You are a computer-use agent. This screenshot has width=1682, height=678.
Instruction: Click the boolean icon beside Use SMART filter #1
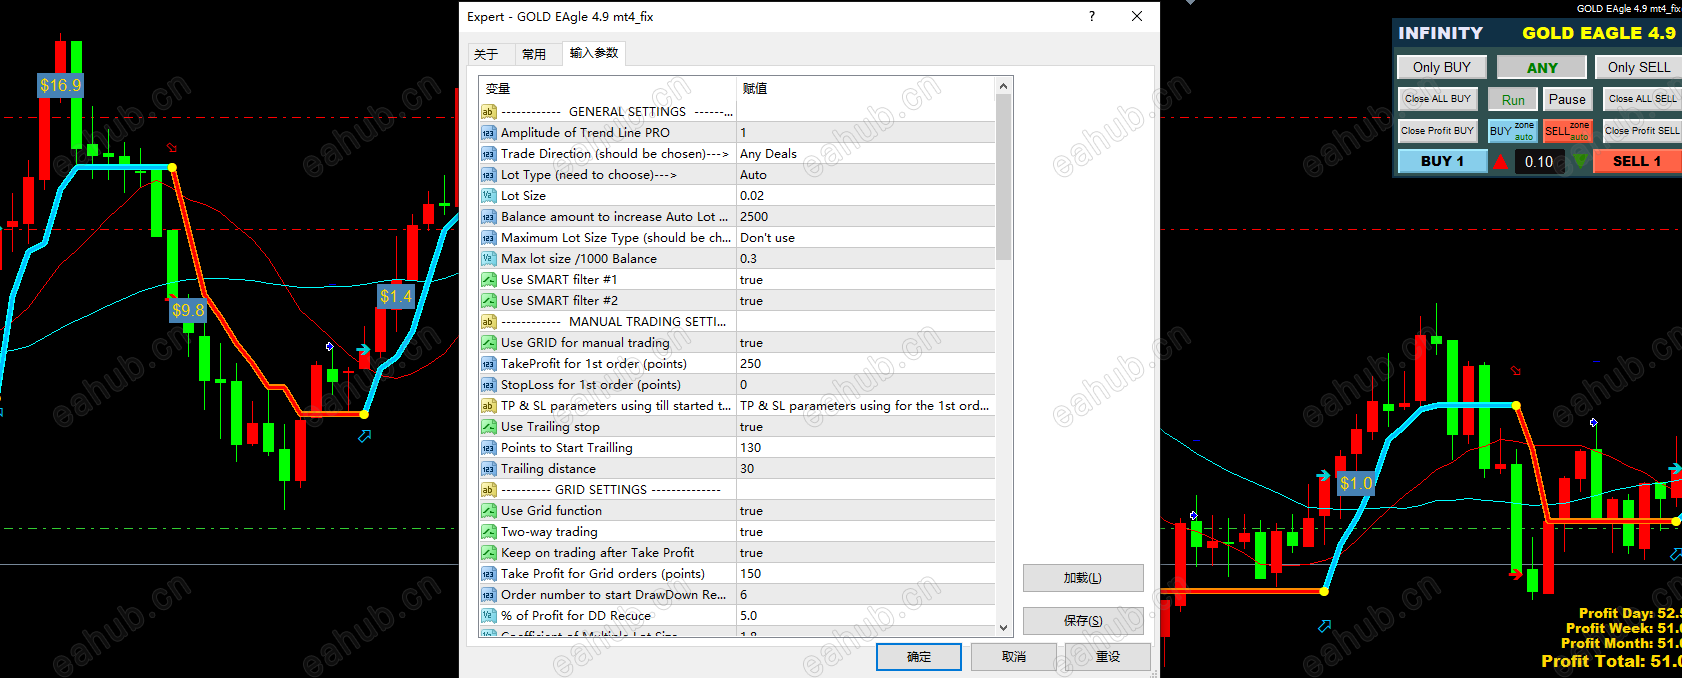point(488,280)
